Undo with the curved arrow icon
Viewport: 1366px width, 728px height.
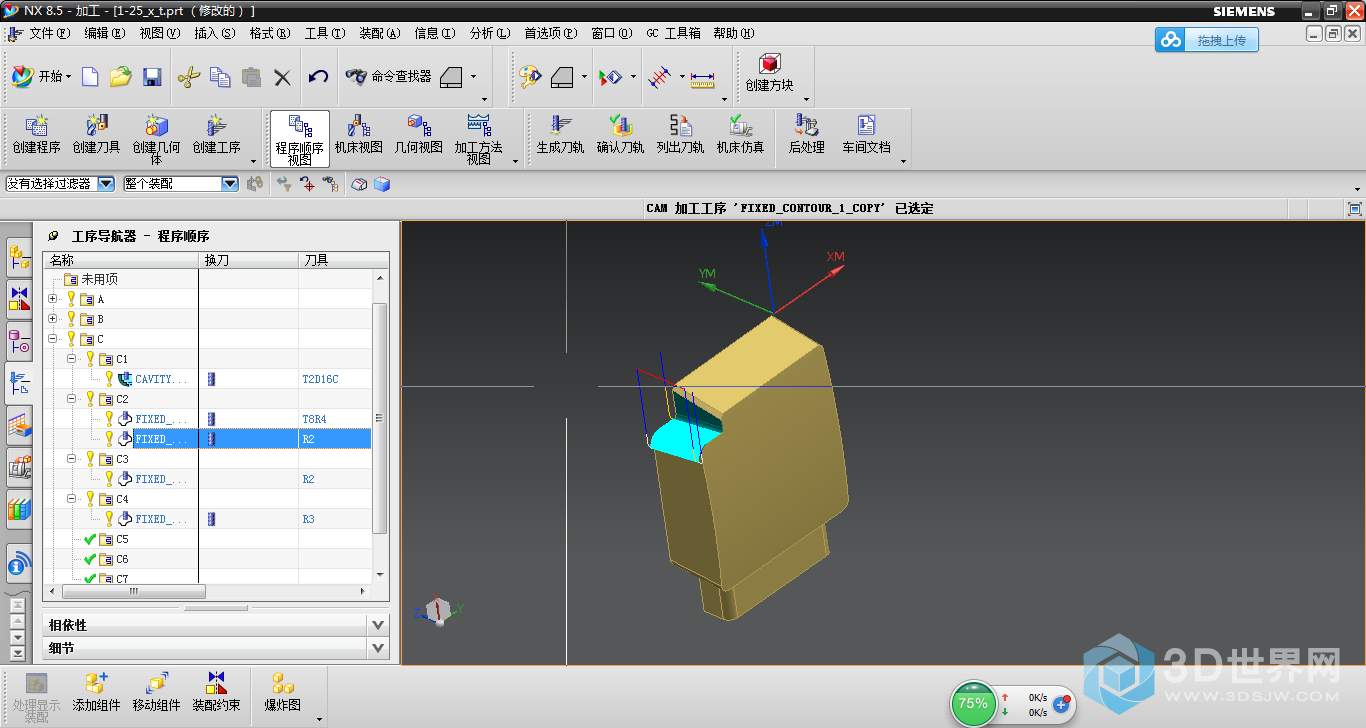point(318,77)
